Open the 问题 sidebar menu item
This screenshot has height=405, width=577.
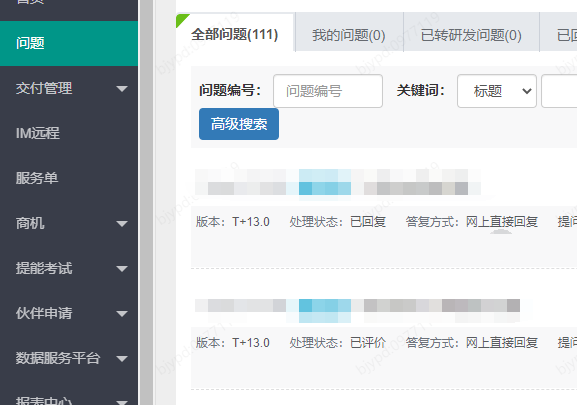click(x=69, y=43)
